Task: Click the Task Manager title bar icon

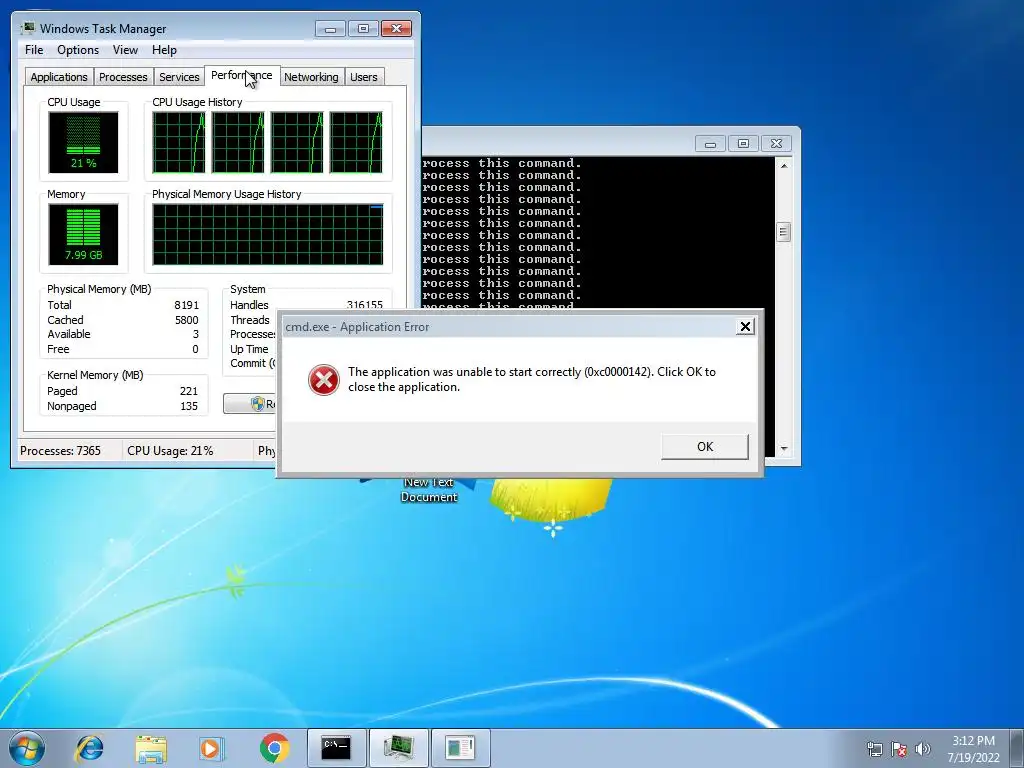Action: 28,29
